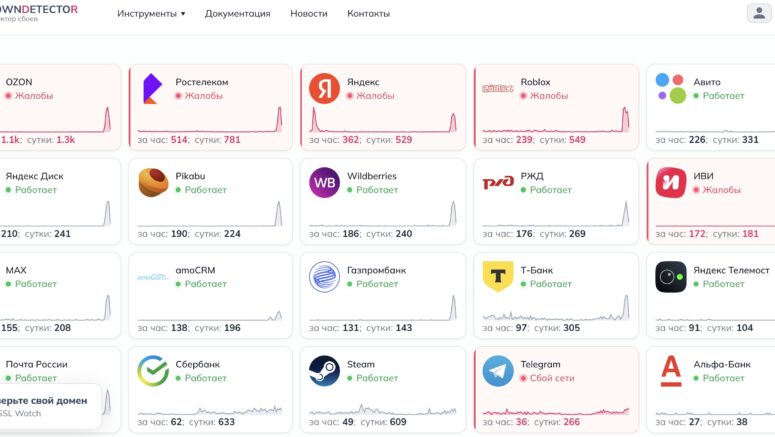Select the Sberbank green checkmark logo
The image size is (775, 437).
pyautogui.click(x=153, y=371)
